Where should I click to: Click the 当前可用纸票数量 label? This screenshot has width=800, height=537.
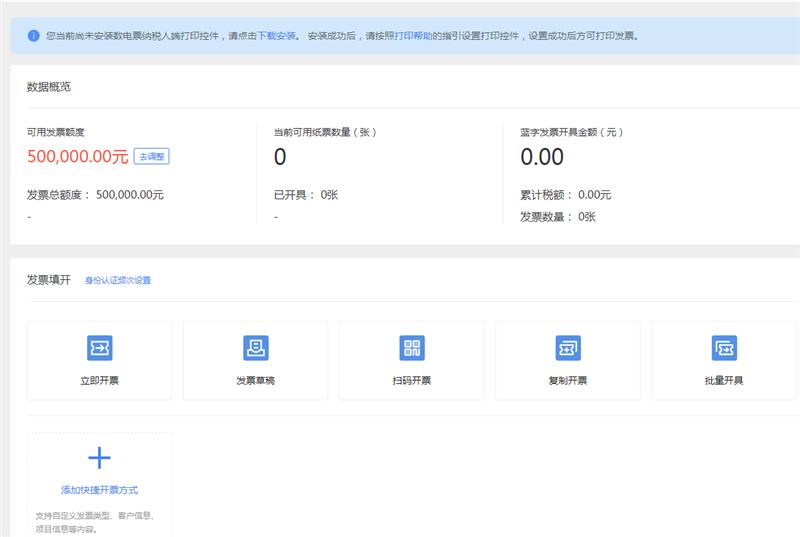325,132
